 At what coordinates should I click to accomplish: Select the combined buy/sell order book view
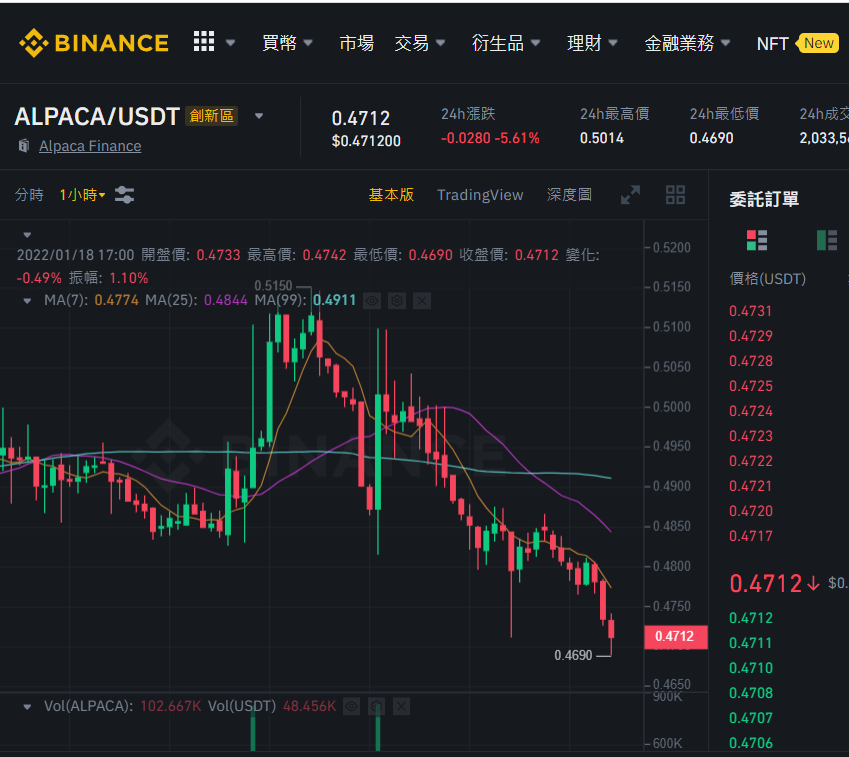[x=757, y=240]
